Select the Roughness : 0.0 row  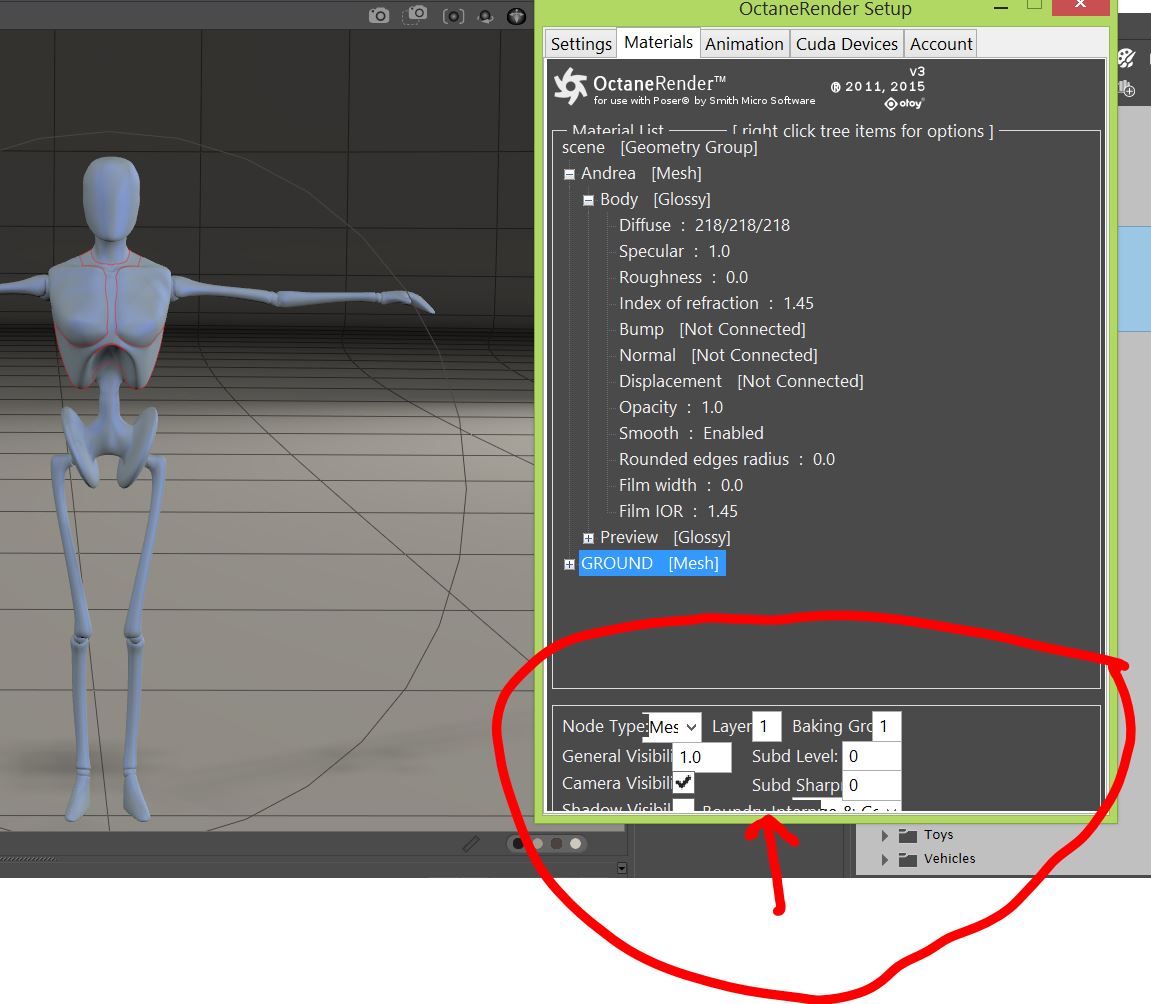(683, 277)
